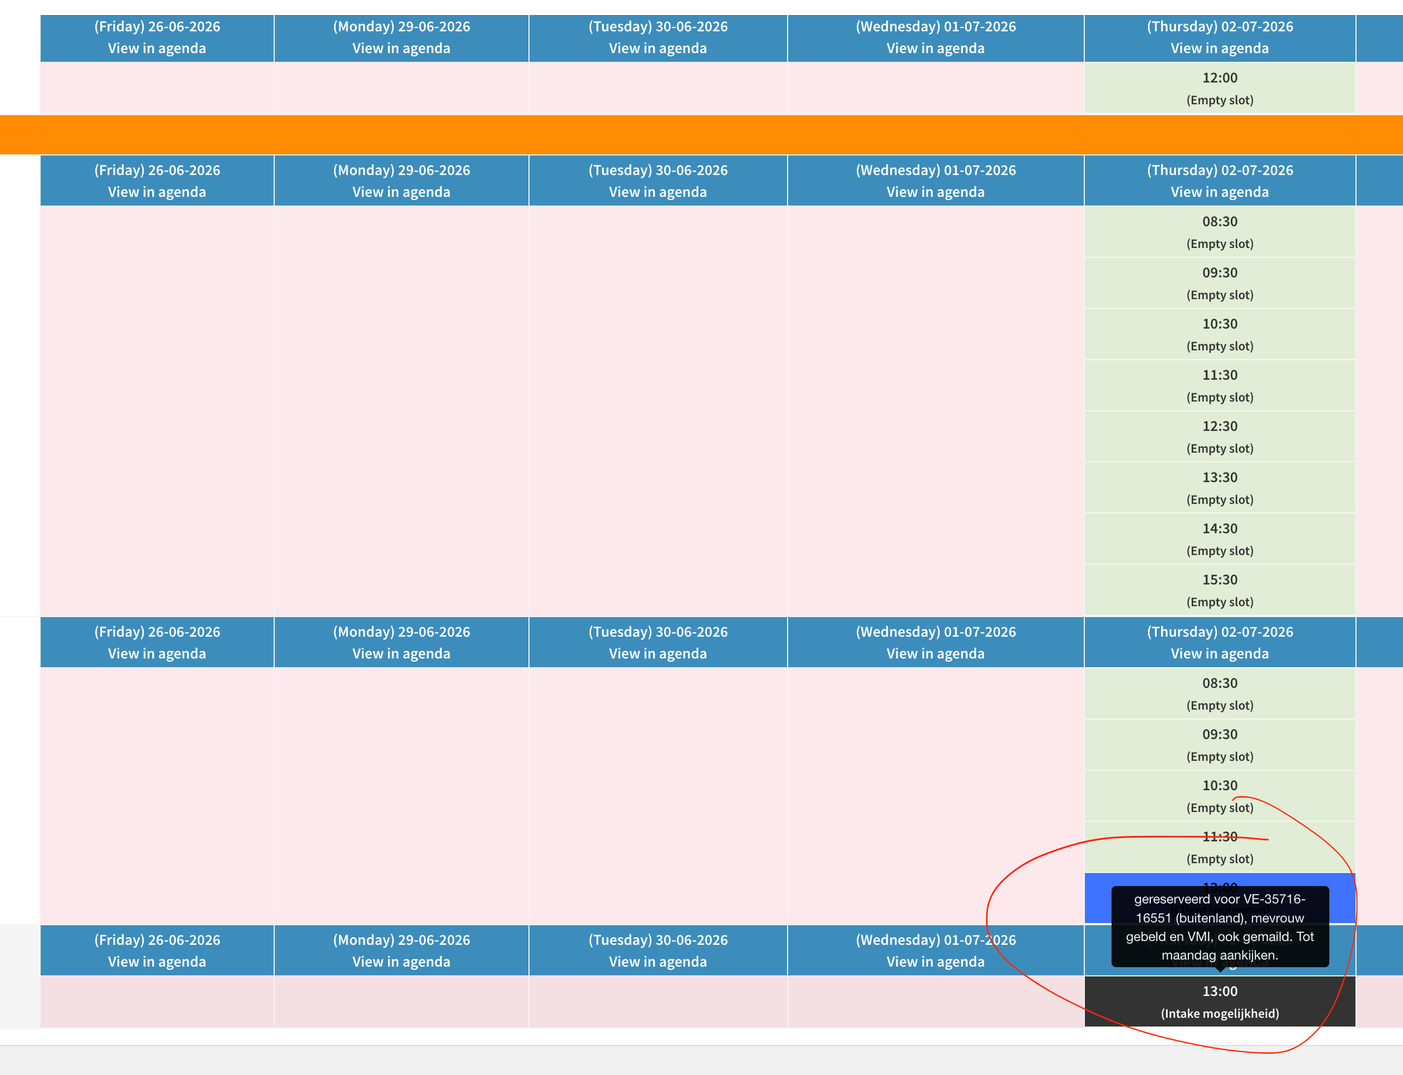
Task: View Friday in agenda, header just below orange bar
Action: pyautogui.click(x=157, y=192)
